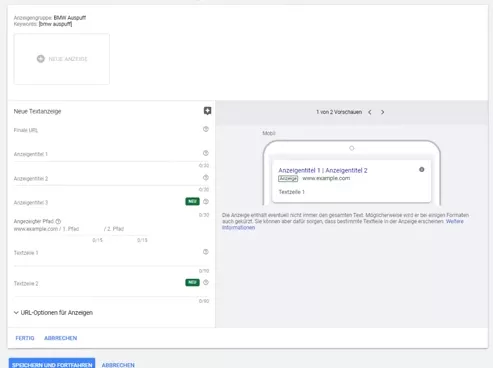493x368 pixels.
Task: Open help icon for Finale URL
Action: coord(206,129)
